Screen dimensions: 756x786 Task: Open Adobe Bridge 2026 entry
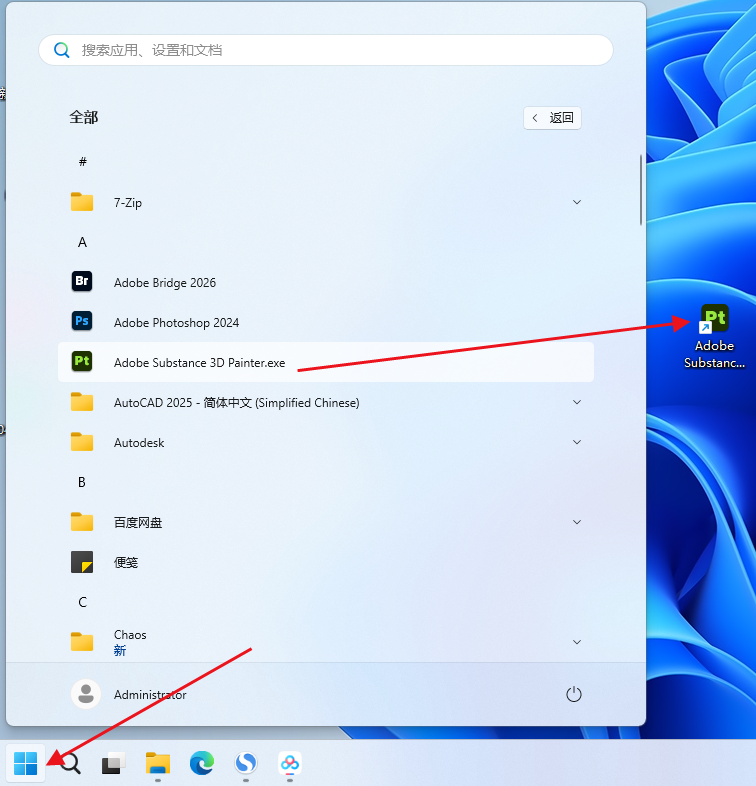326,282
